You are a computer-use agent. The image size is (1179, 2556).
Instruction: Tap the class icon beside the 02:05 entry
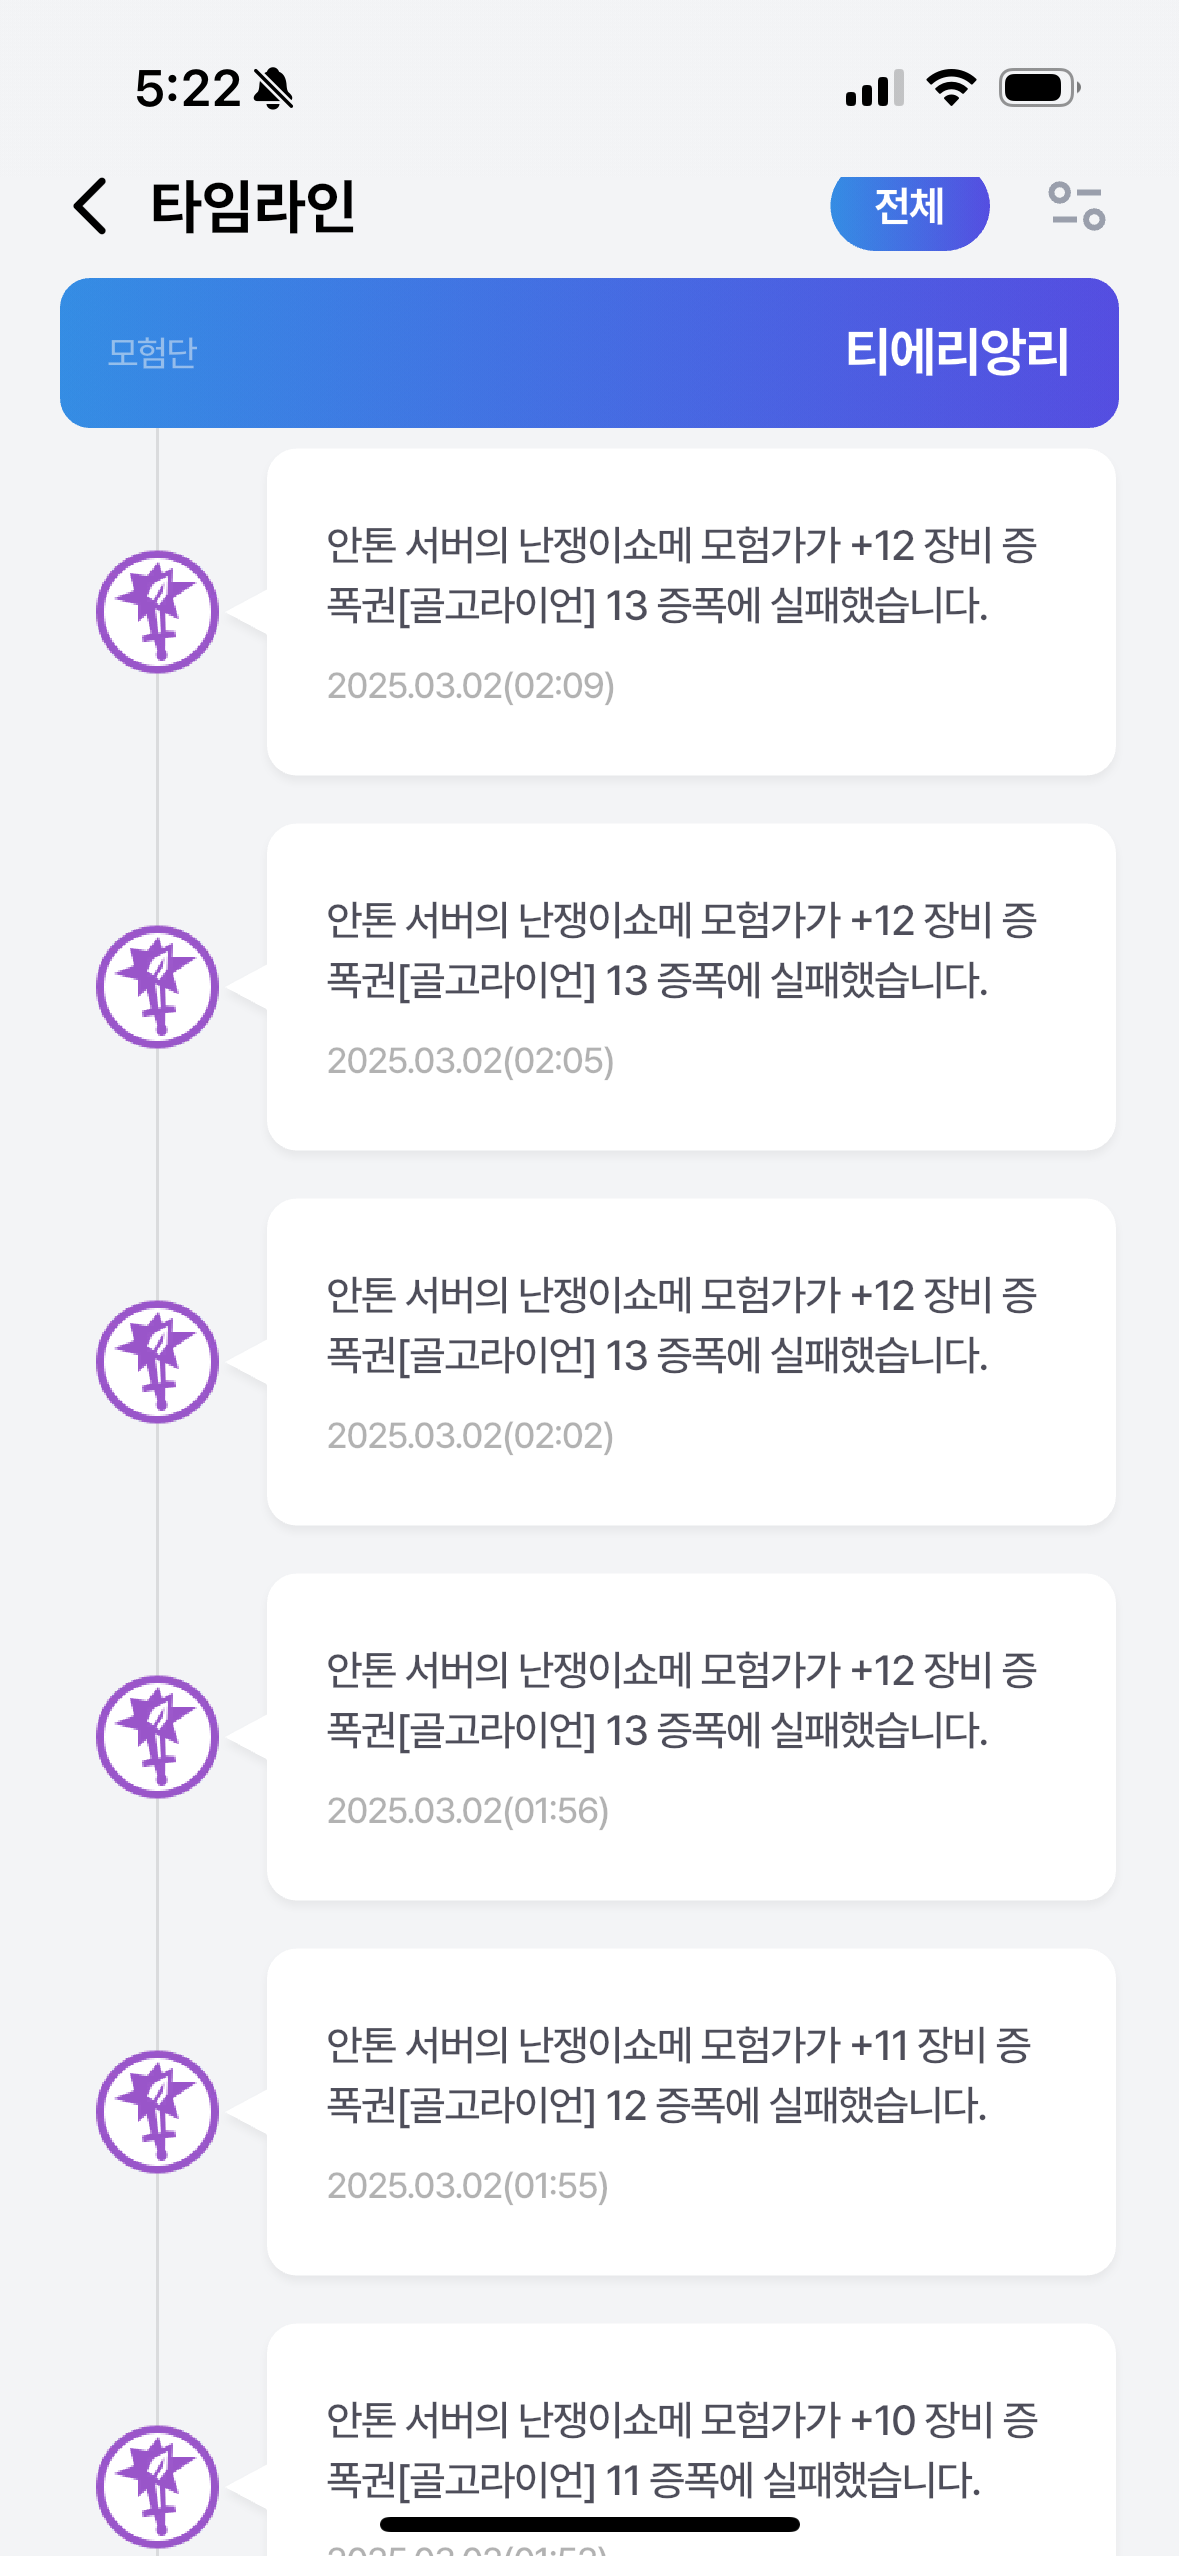pos(157,987)
